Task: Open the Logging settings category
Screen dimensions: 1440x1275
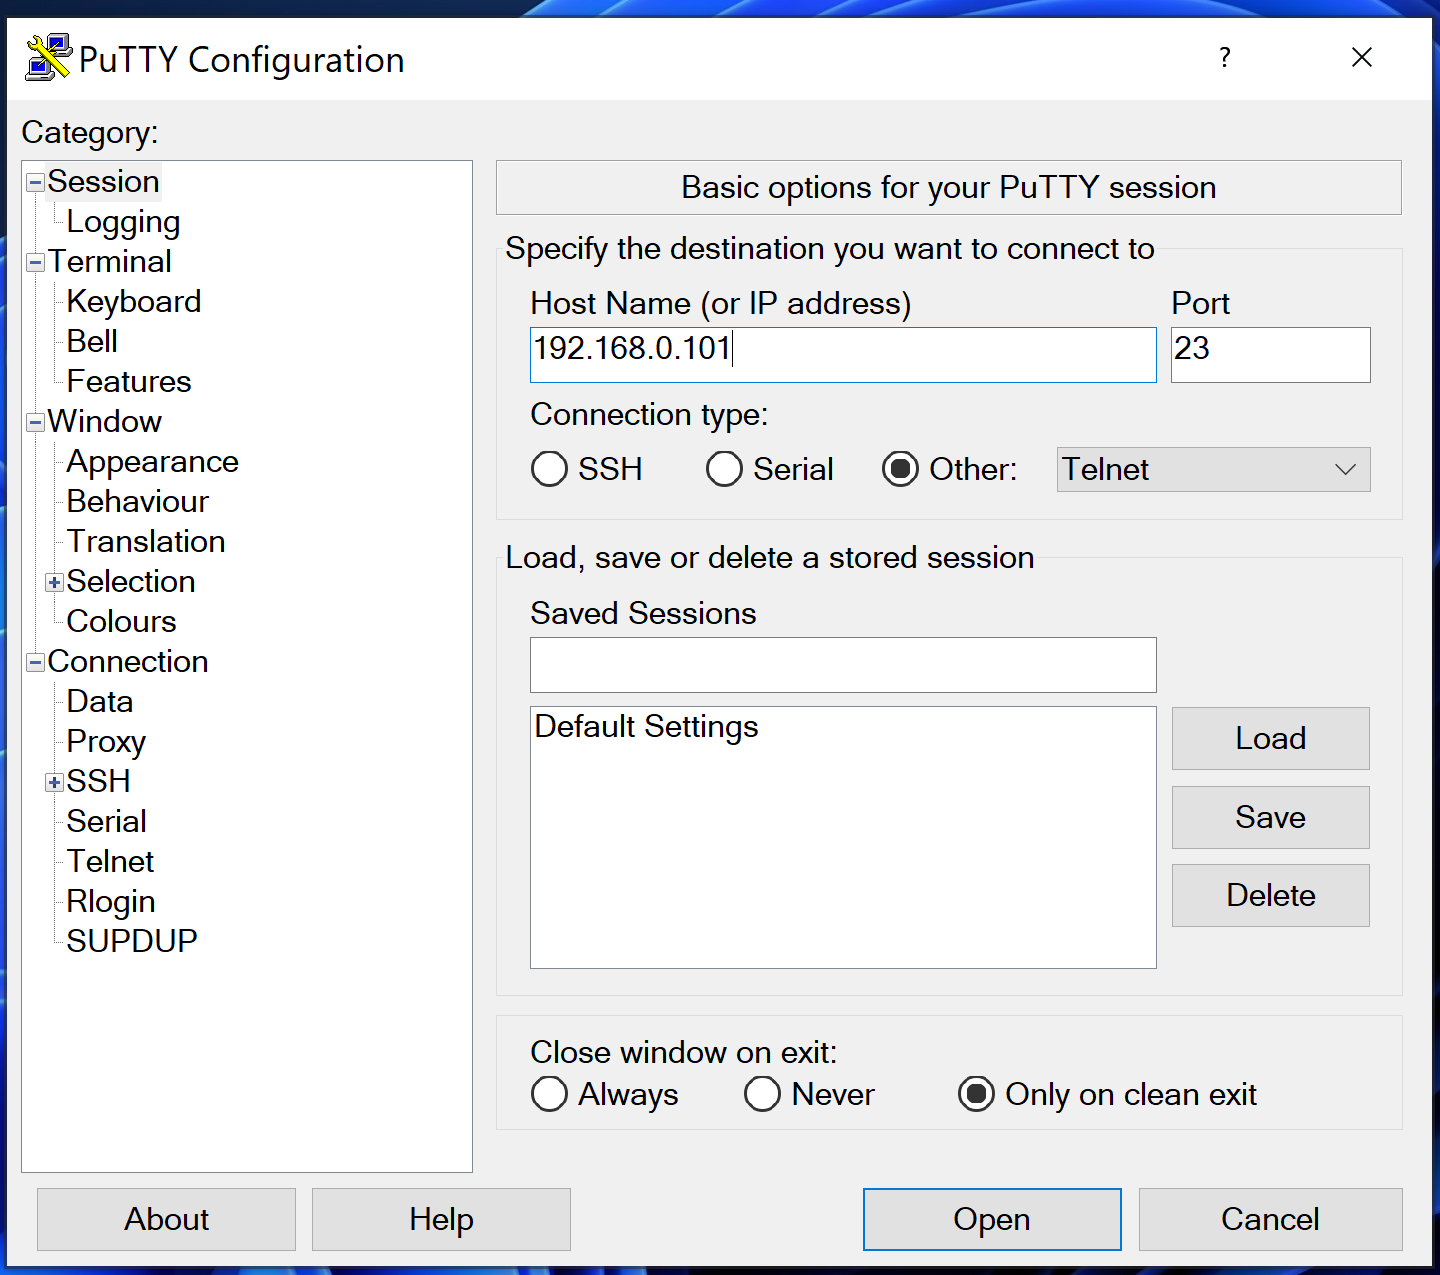Action: click(x=123, y=222)
